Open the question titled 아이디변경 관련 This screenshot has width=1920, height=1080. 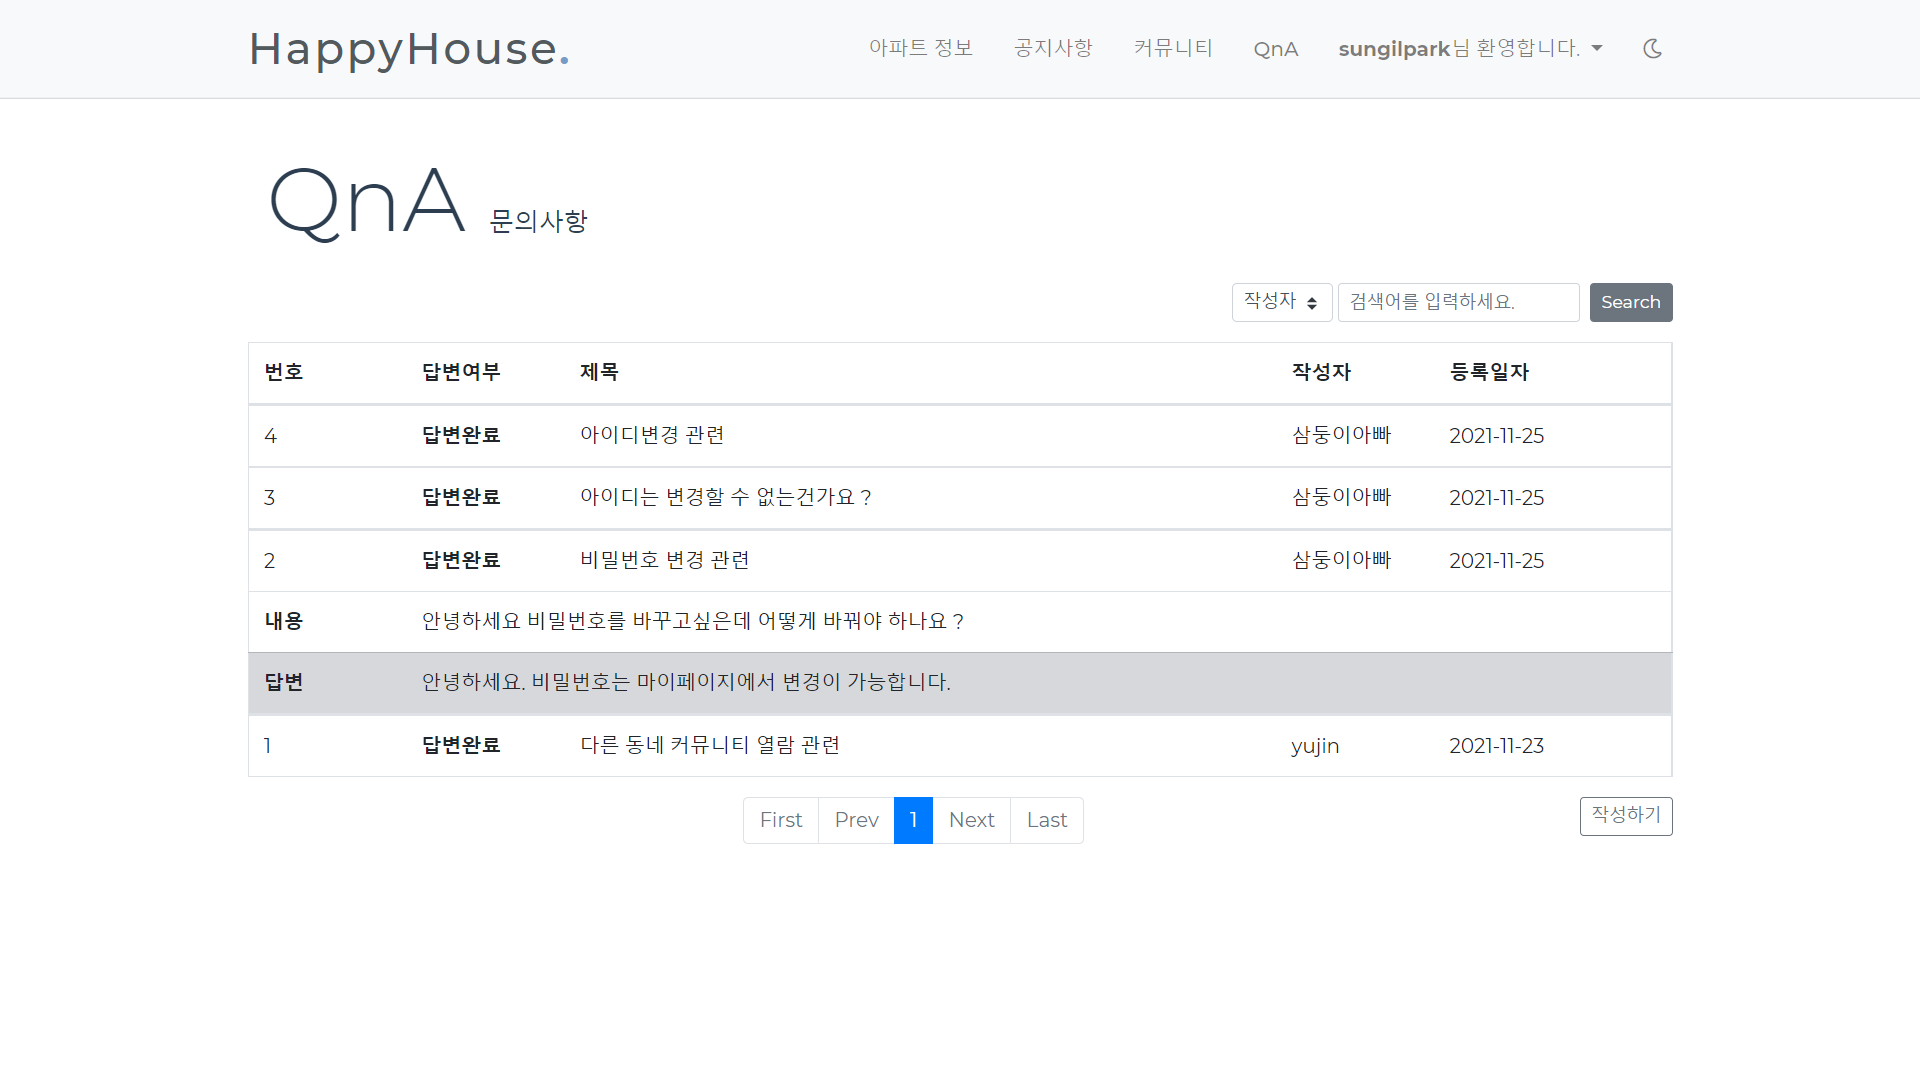[652, 435]
